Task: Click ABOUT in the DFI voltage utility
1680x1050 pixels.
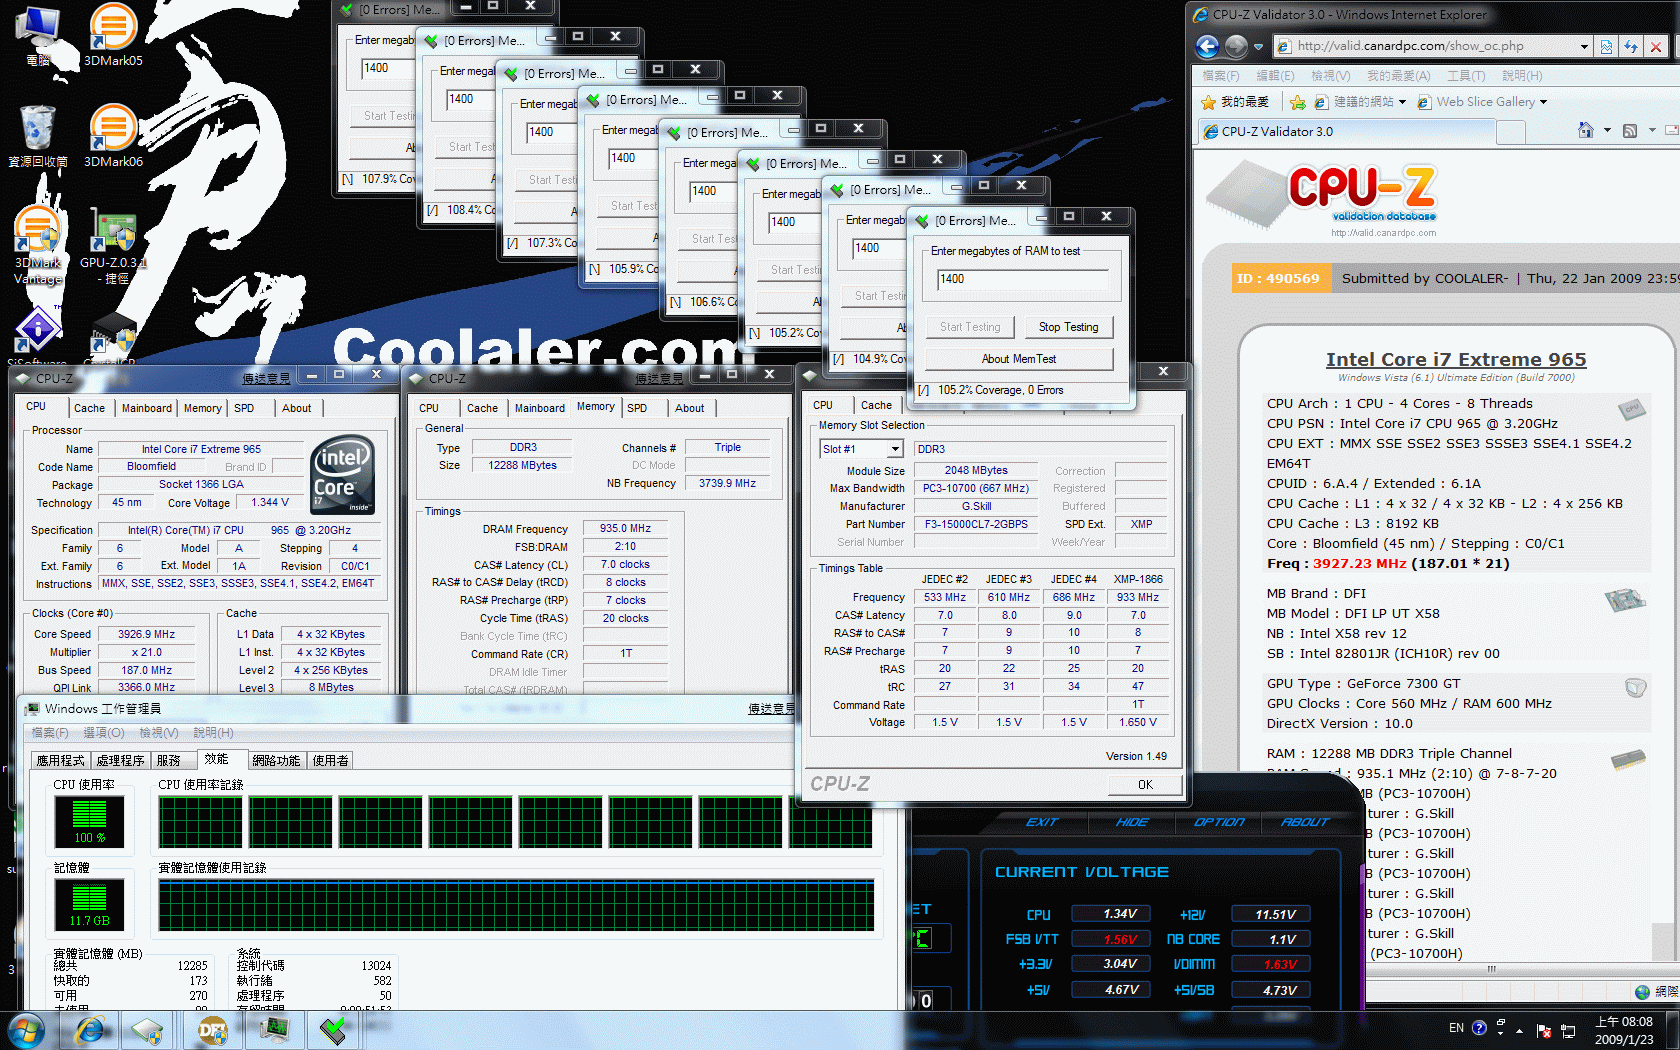Action: [x=1305, y=822]
